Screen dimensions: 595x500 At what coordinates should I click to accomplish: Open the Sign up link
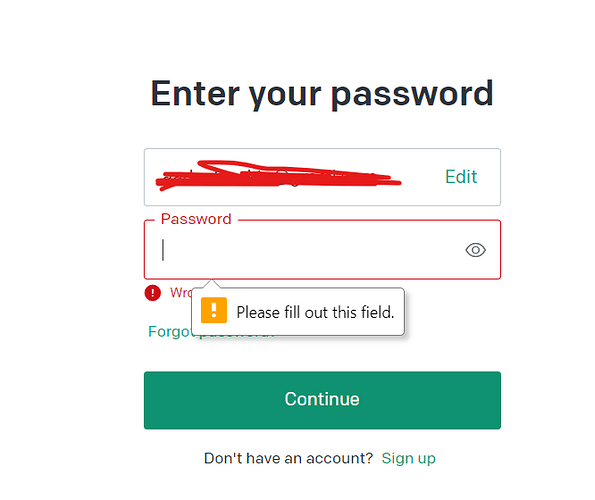pyautogui.click(x=408, y=458)
